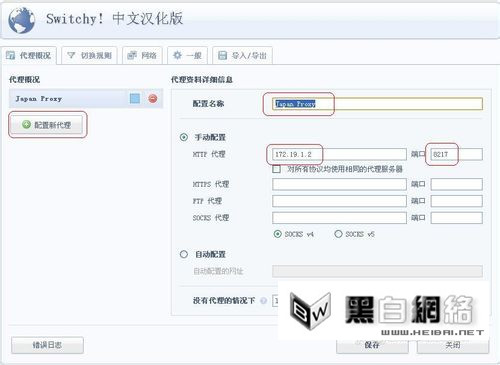Screen dimensions: 500x365
Task: Select the 手动配置 radio button
Action: 184,137
